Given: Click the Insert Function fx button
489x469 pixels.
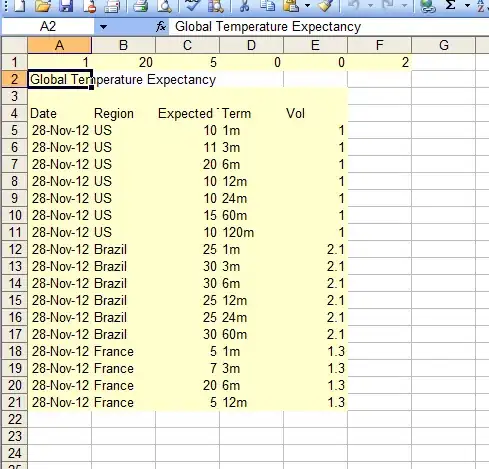Looking at the screenshot, I should [x=161, y=27].
